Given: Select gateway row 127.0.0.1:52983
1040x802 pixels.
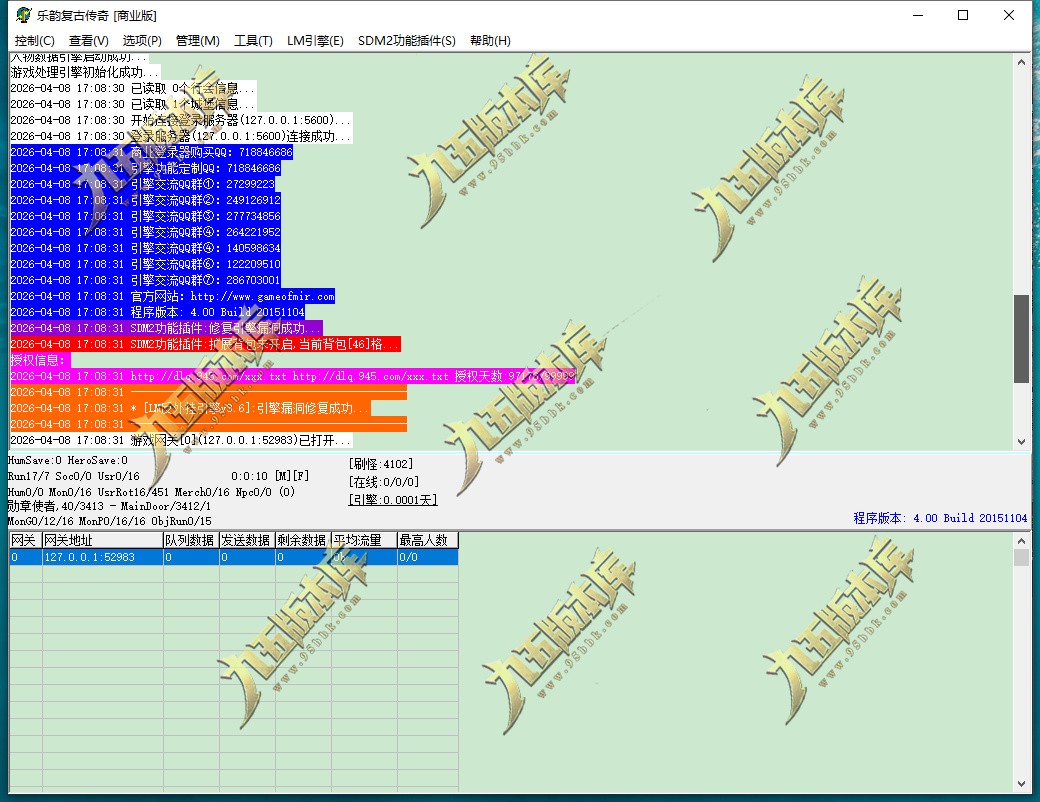Looking at the screenshot, I should pyautogui.click(x=233, y=557).
